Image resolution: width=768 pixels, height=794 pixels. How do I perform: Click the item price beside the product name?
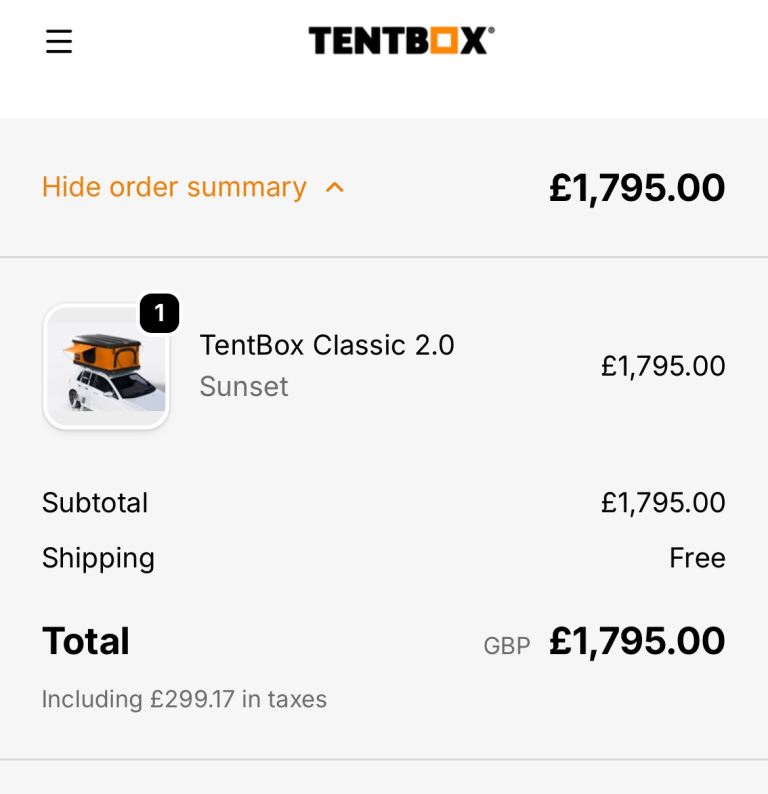click(662, 366)
